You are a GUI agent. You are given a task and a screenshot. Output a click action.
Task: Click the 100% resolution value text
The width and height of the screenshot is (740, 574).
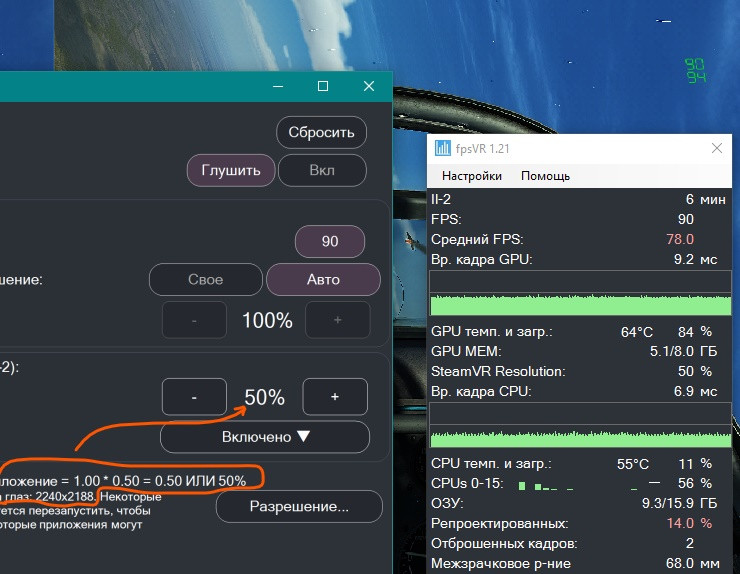[x=267, y=321]
